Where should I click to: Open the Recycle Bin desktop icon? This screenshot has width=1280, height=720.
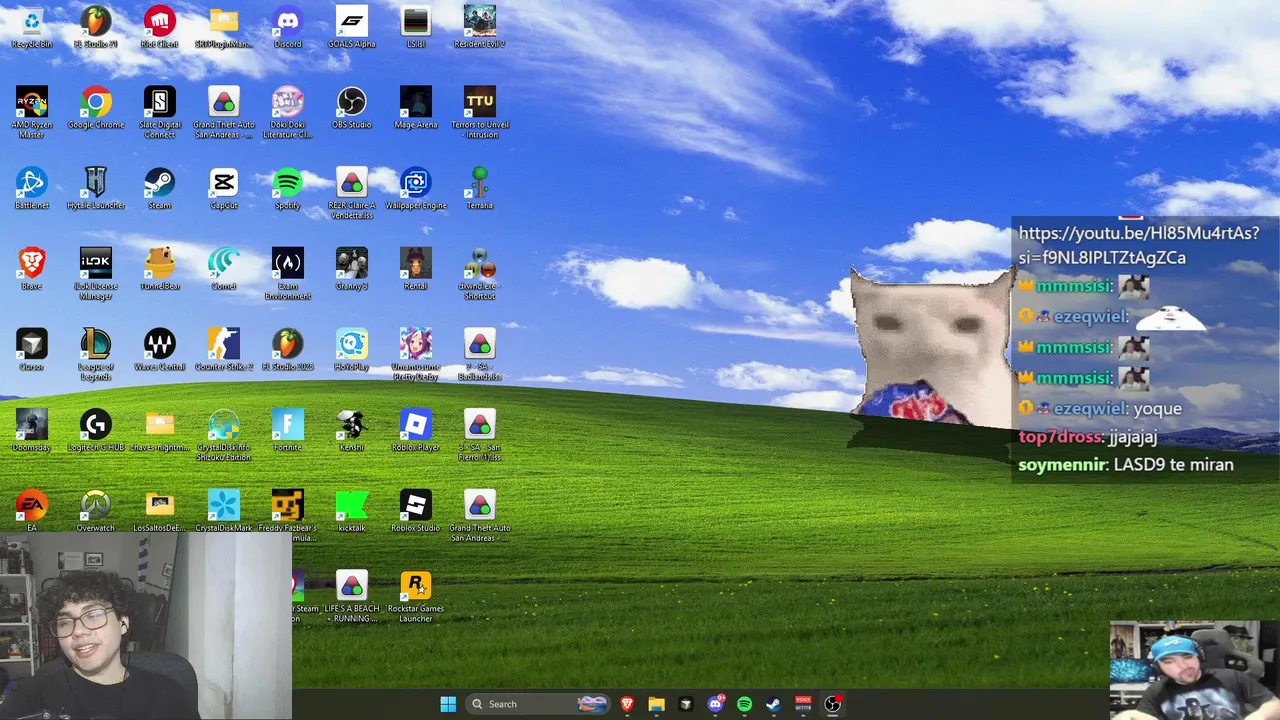32,27
